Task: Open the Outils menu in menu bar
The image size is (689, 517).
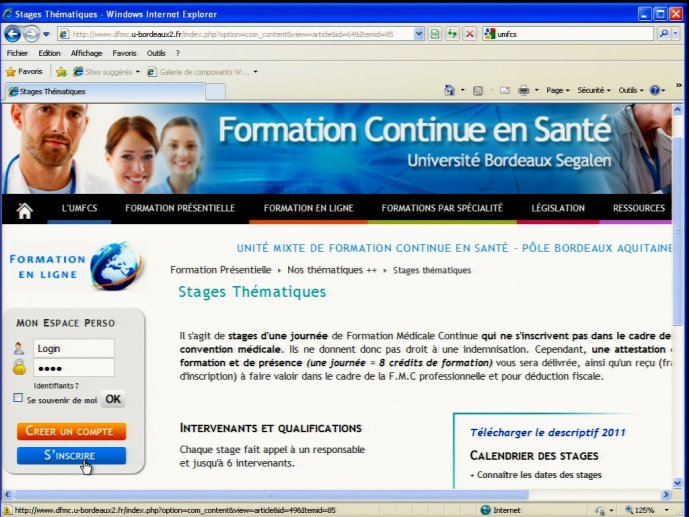Action: [156, 53]
